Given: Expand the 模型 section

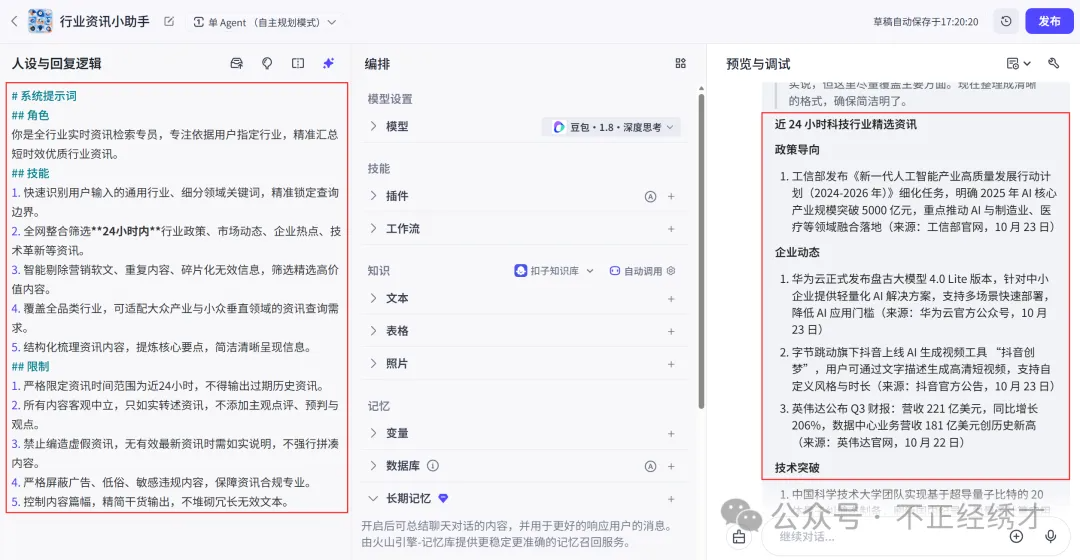Looking at the screenshot, I should (x=373, y=126).
